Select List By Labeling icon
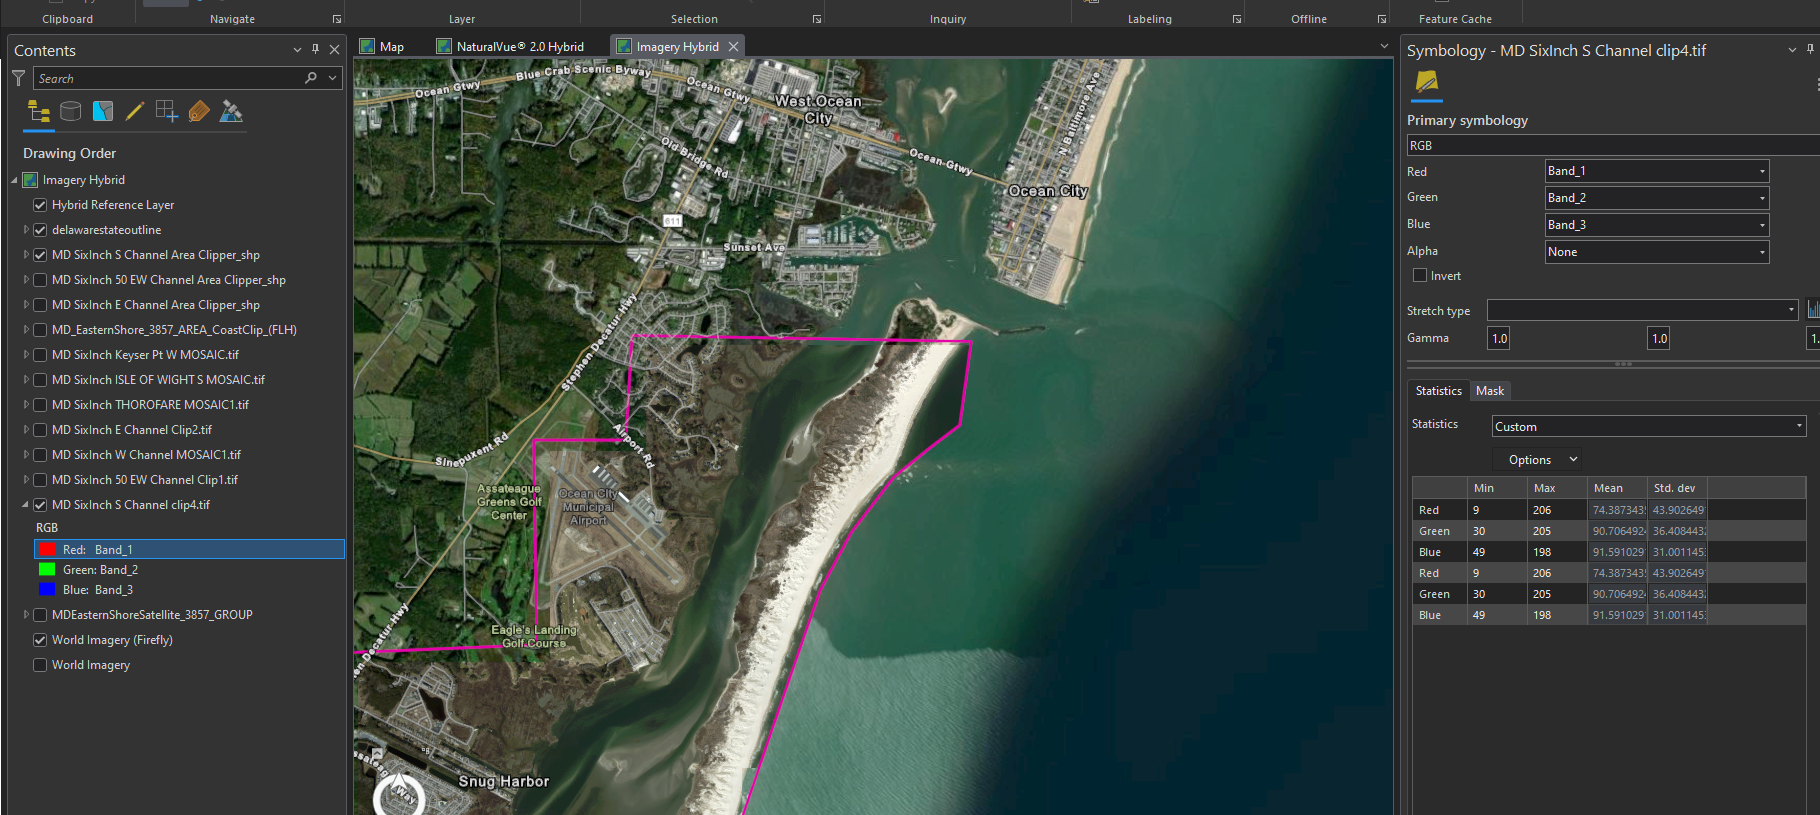 (199, 111)
